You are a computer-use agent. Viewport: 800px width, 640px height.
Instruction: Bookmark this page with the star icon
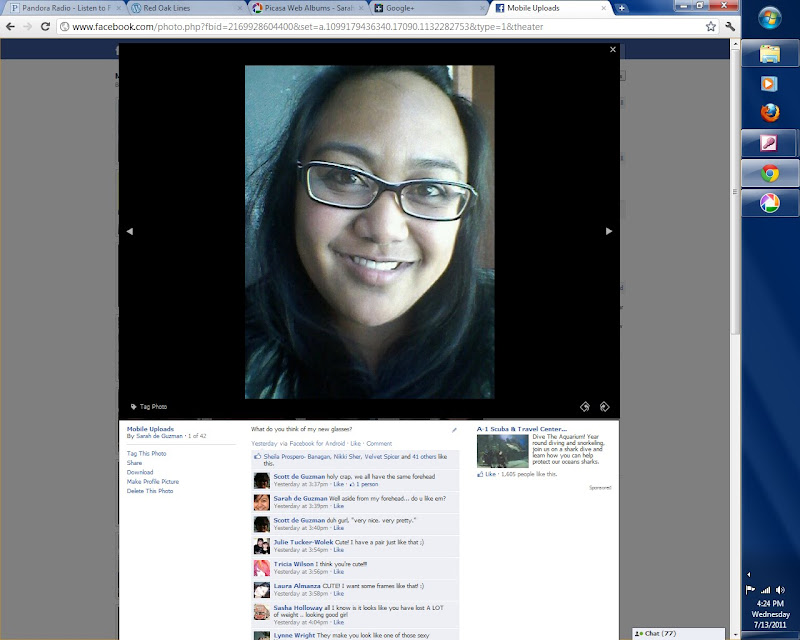click(711, 27)
